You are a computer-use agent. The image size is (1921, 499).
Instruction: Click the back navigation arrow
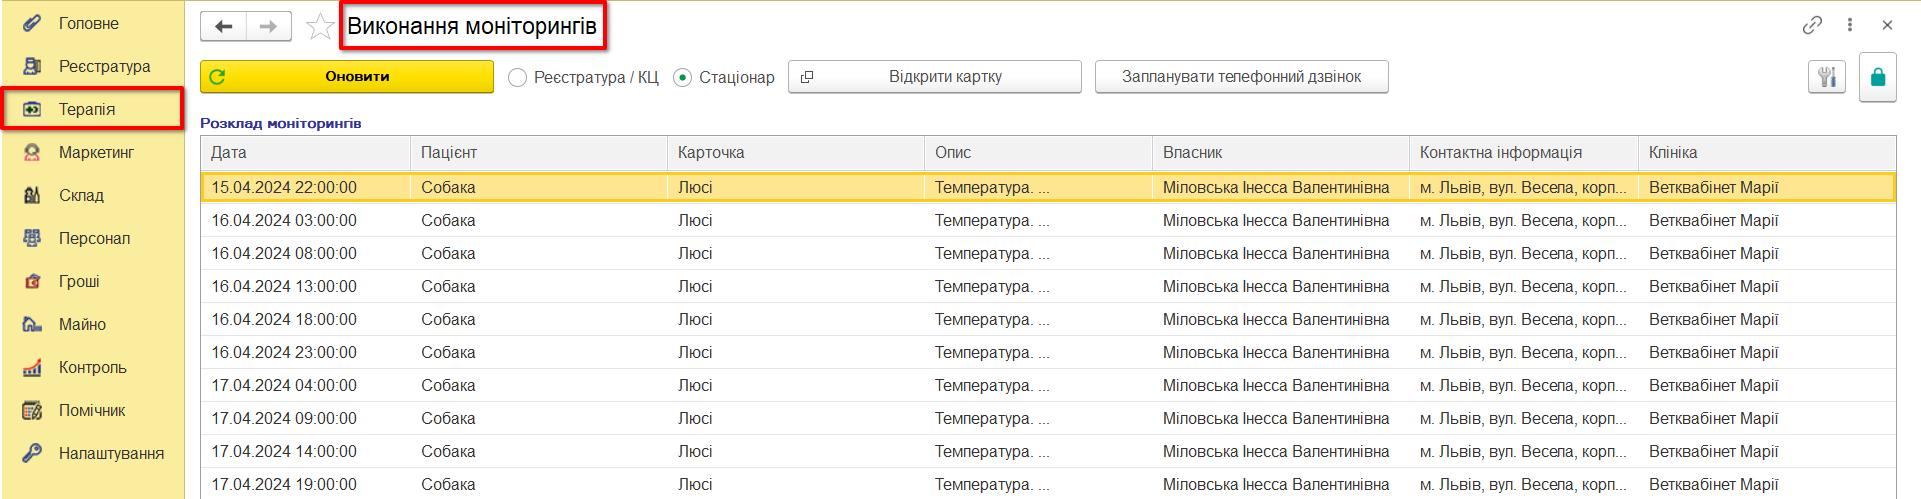(223, 27)
